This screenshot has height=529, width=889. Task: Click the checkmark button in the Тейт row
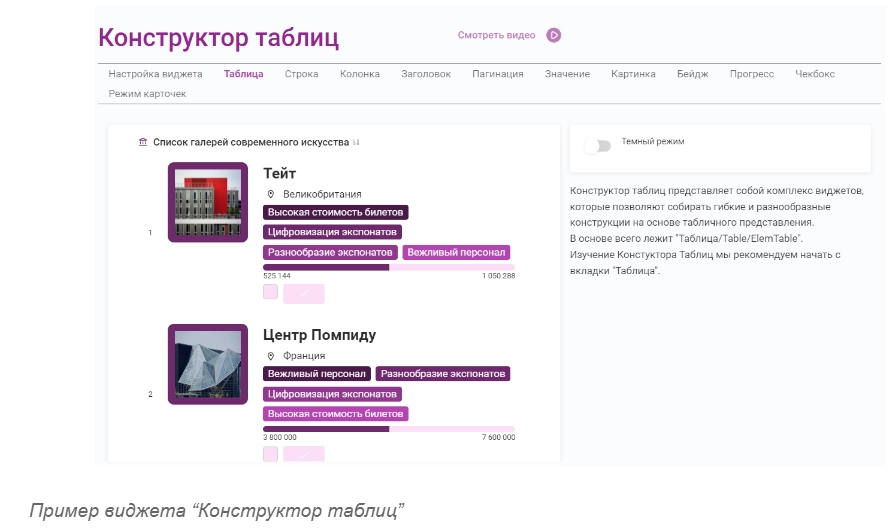coord(304,293)
